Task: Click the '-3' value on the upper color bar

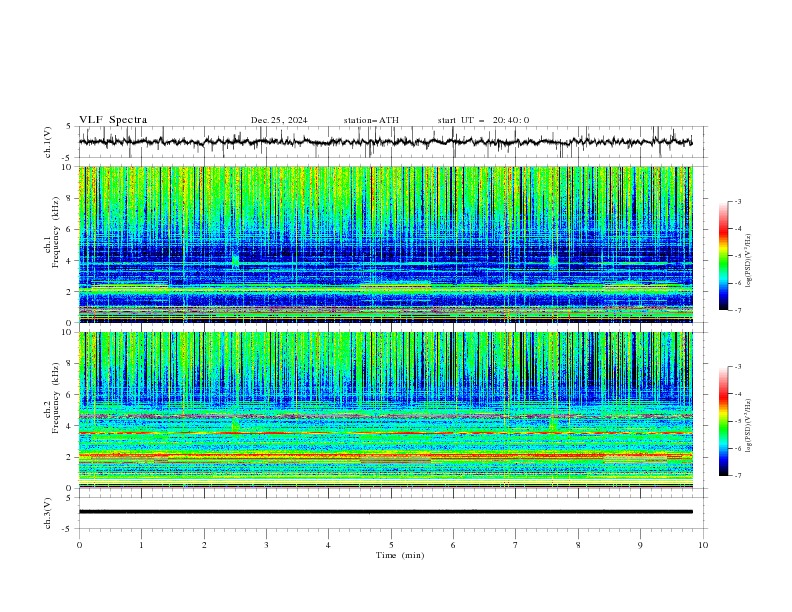Action: click(x=737, y=201)
